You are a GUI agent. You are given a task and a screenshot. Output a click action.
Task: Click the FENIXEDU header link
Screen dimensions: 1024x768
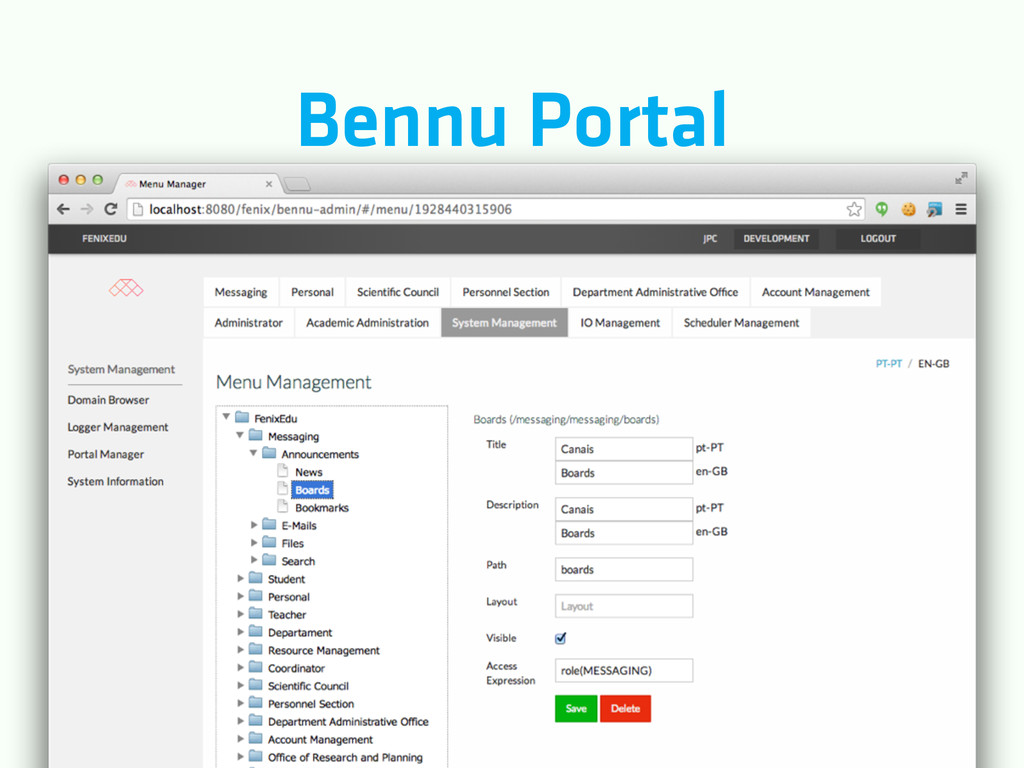pyautogui.click(x=104, y=238)
